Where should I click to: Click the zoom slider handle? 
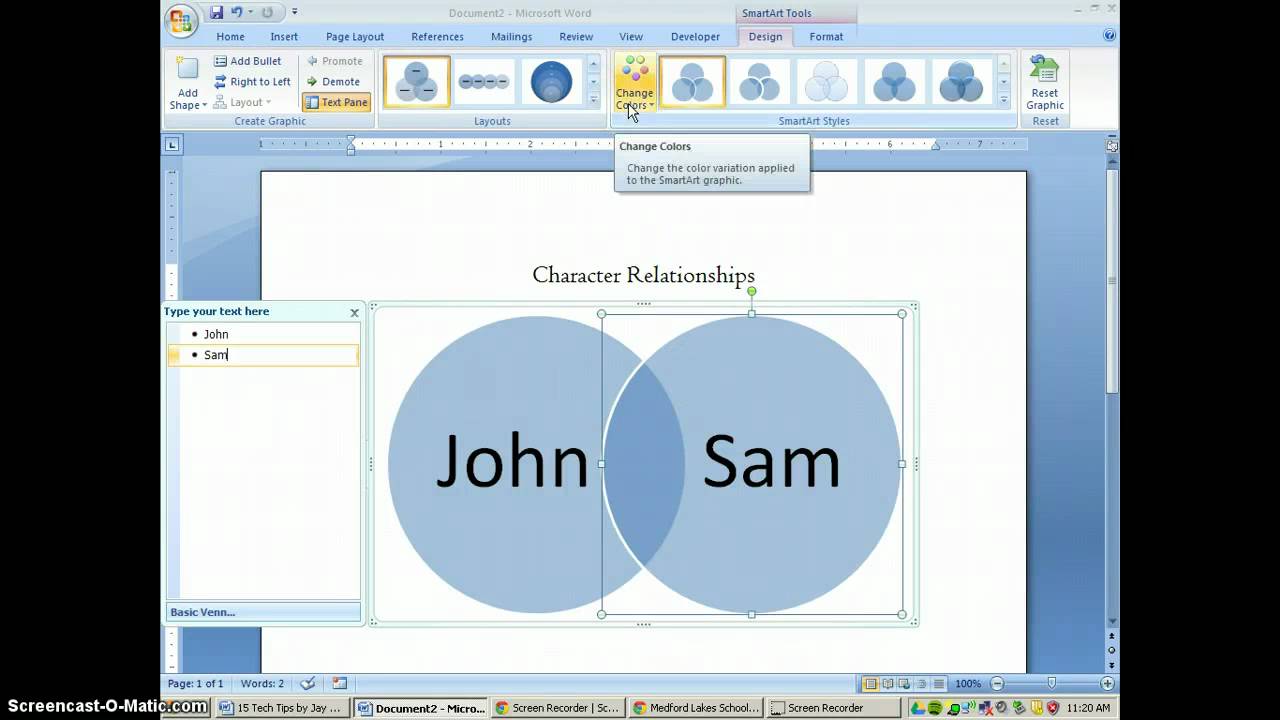point(1051,683)
